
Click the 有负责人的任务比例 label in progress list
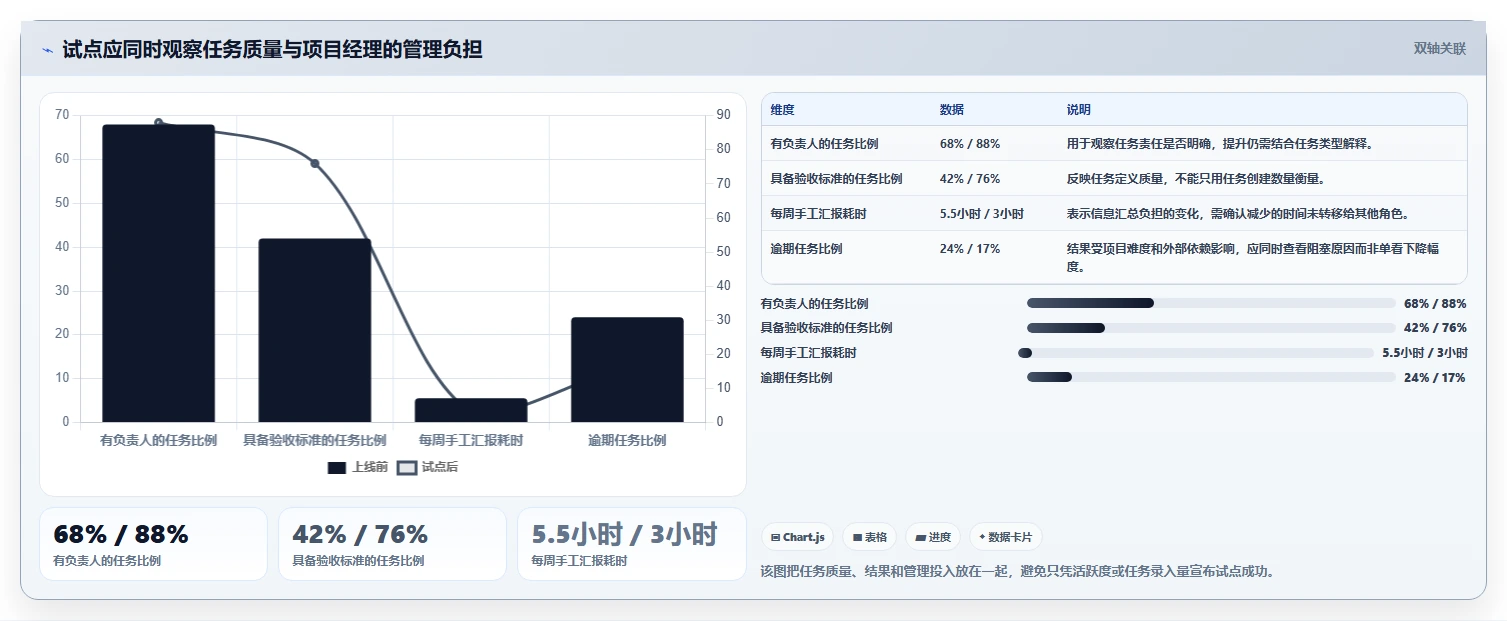point(814,303)
